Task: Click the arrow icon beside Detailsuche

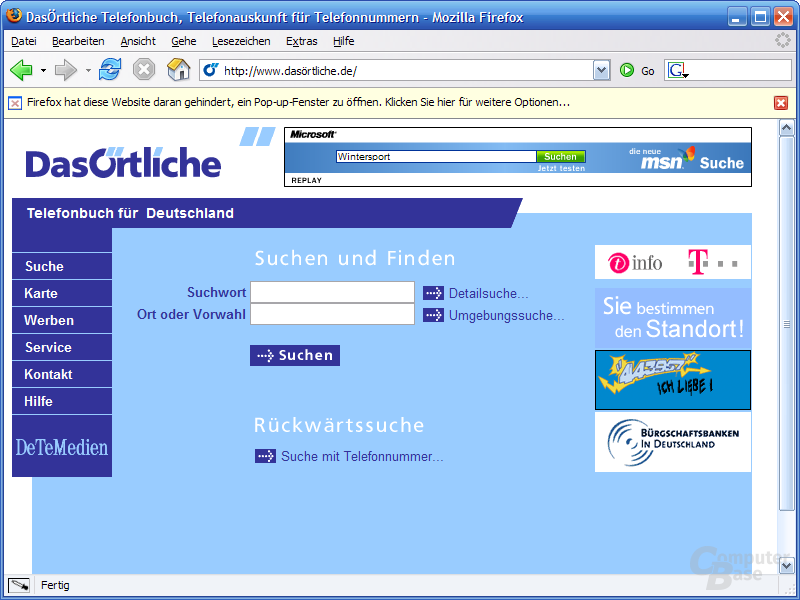Action: [433, 293]
